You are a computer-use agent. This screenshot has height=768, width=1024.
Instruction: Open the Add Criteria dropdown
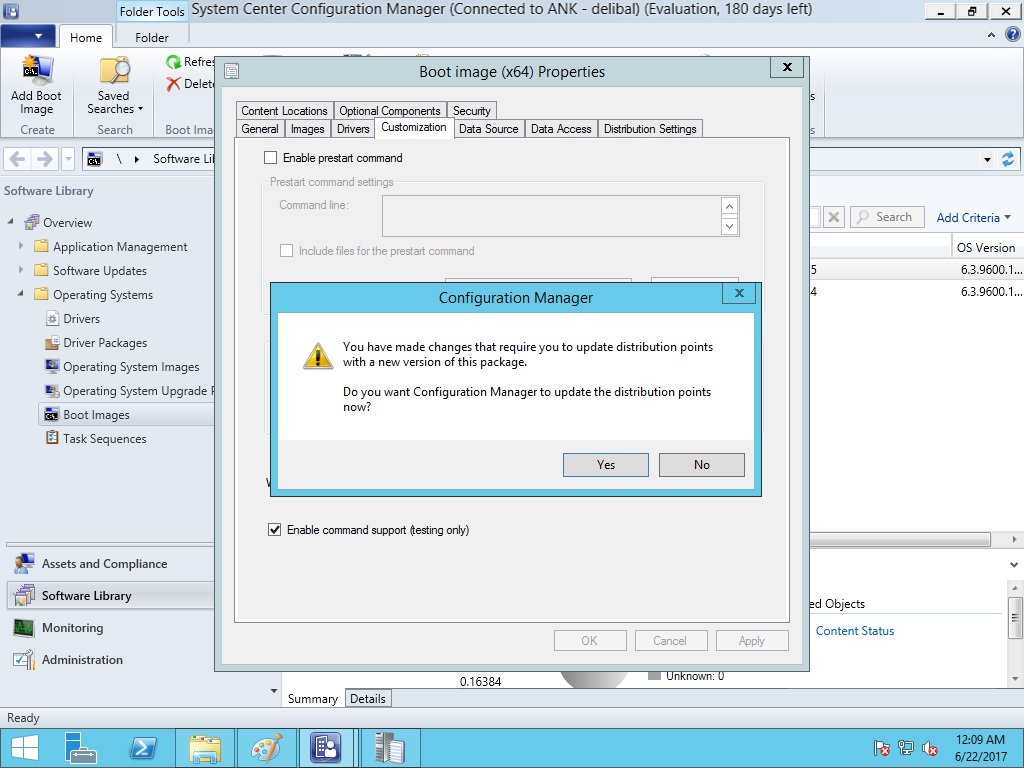(973, 217)
